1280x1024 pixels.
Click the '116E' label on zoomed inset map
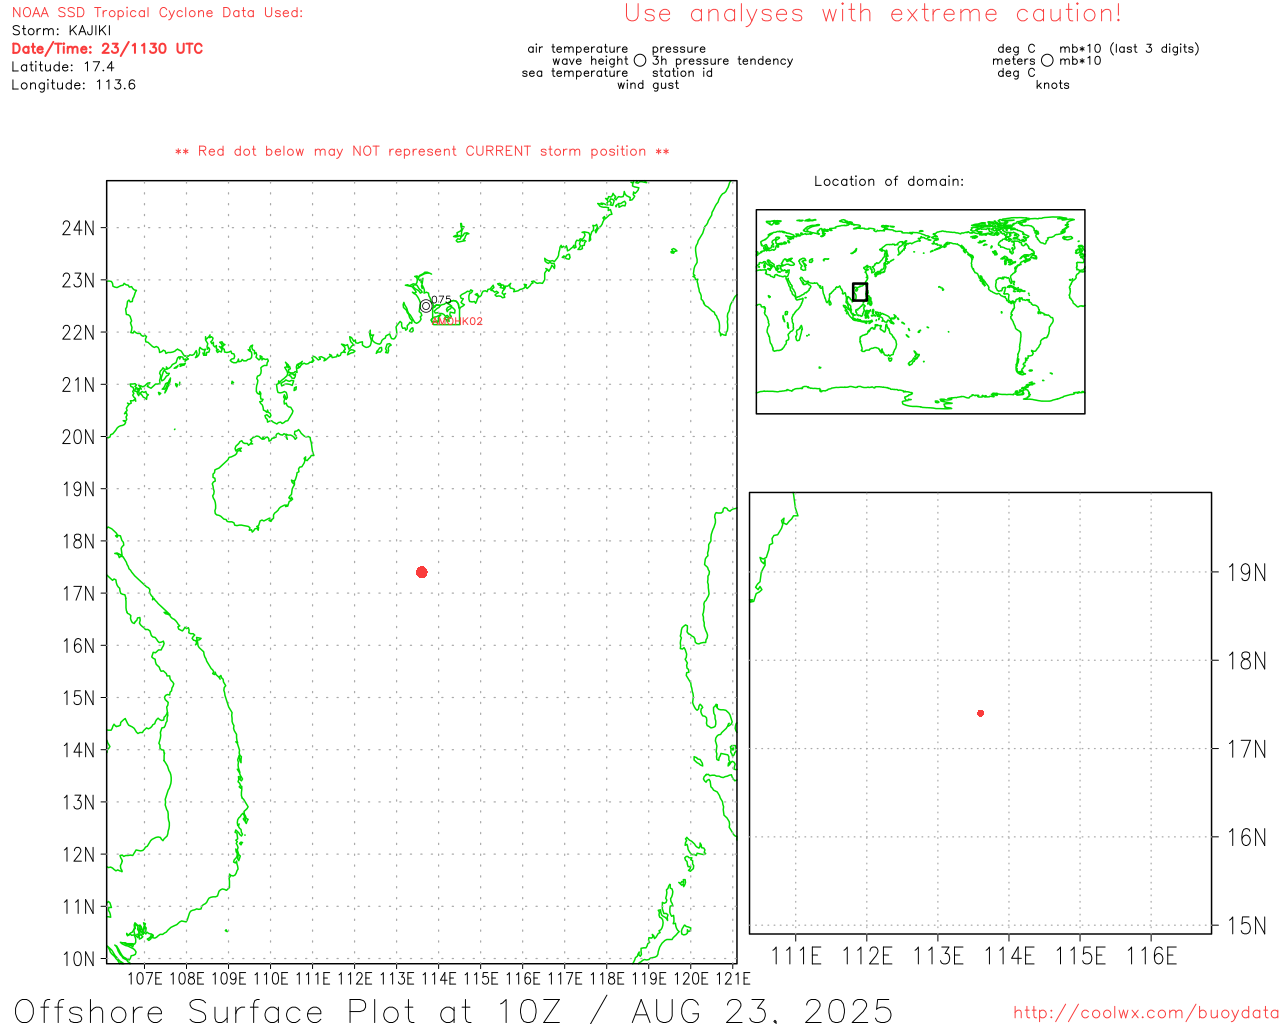[1152, 957]
